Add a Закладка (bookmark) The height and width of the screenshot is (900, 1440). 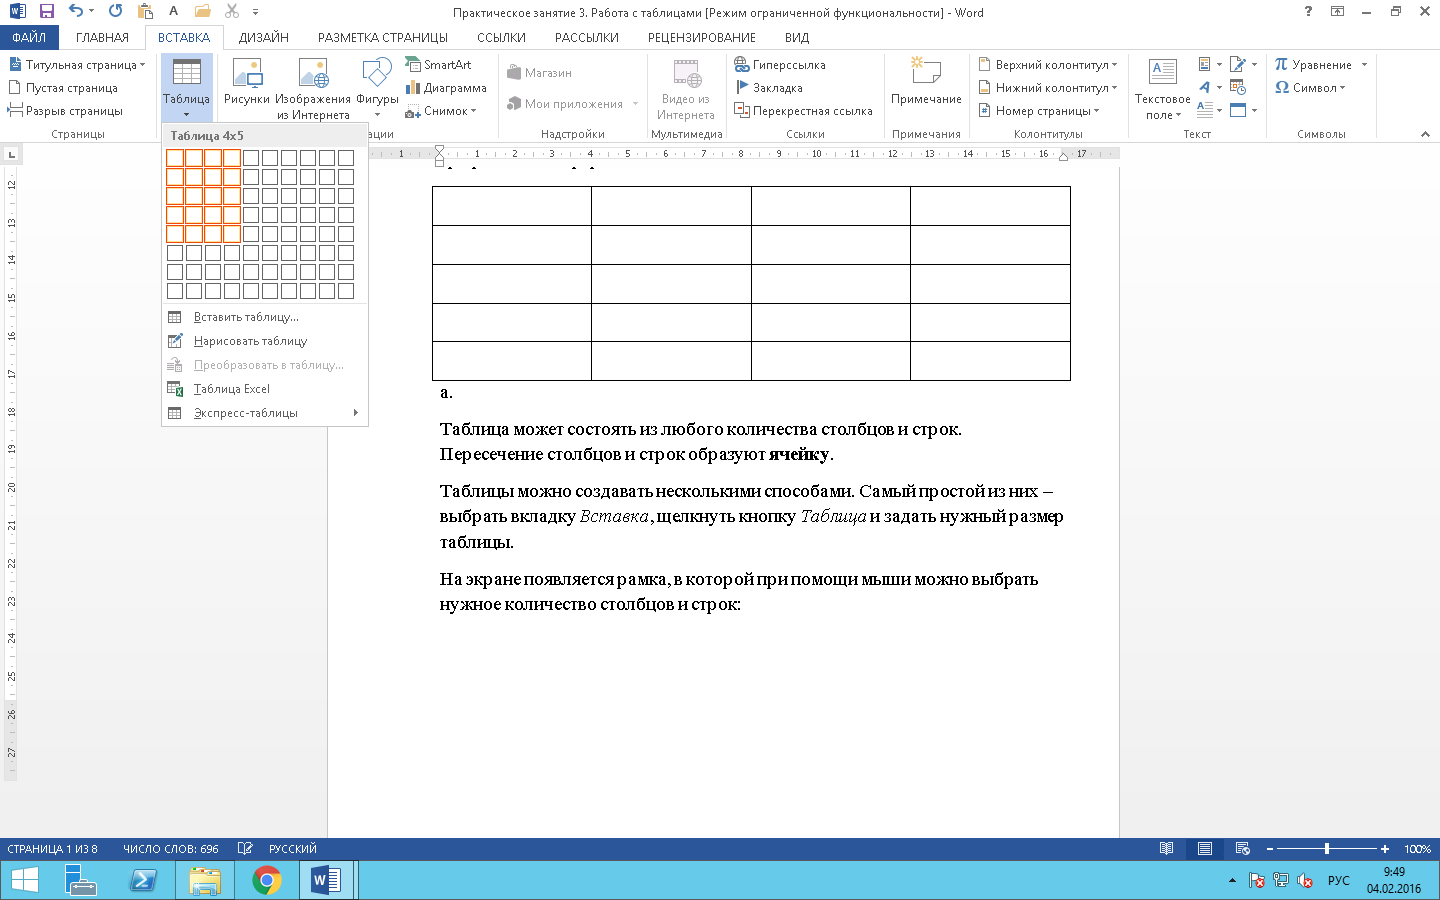[x=769, y=87]
